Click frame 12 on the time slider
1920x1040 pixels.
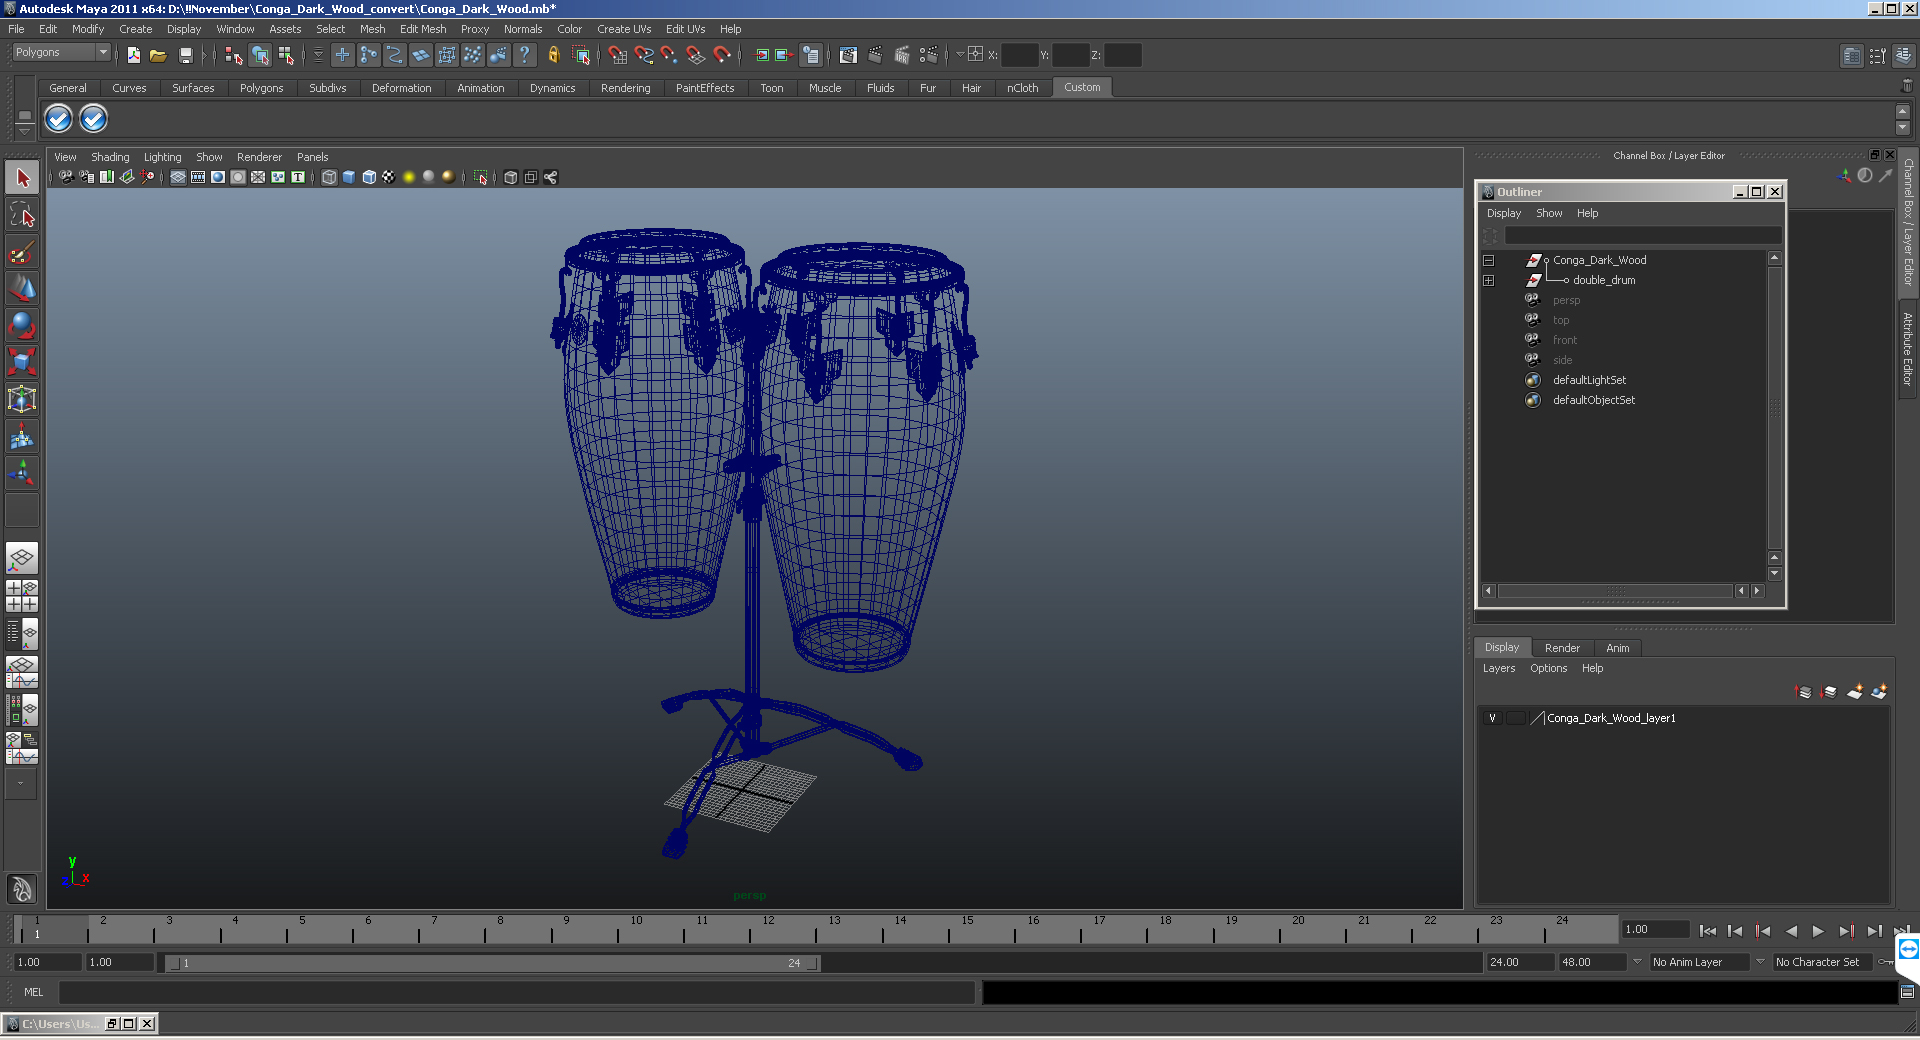(x=768, y=930)
